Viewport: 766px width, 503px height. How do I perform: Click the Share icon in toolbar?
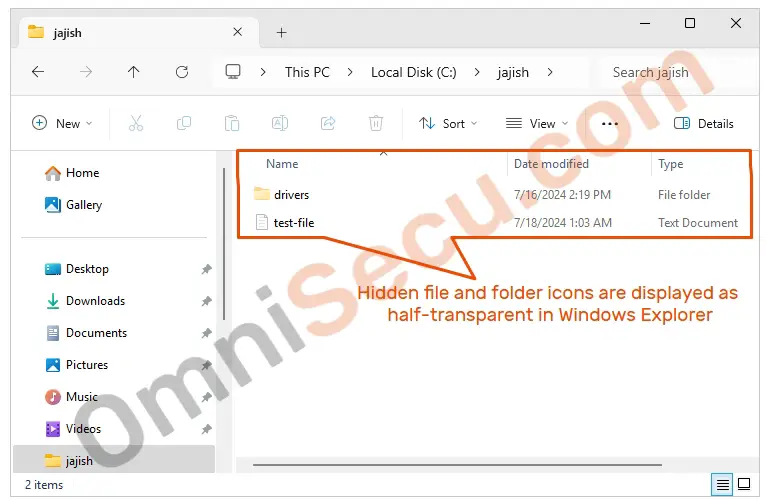point(328,123)
